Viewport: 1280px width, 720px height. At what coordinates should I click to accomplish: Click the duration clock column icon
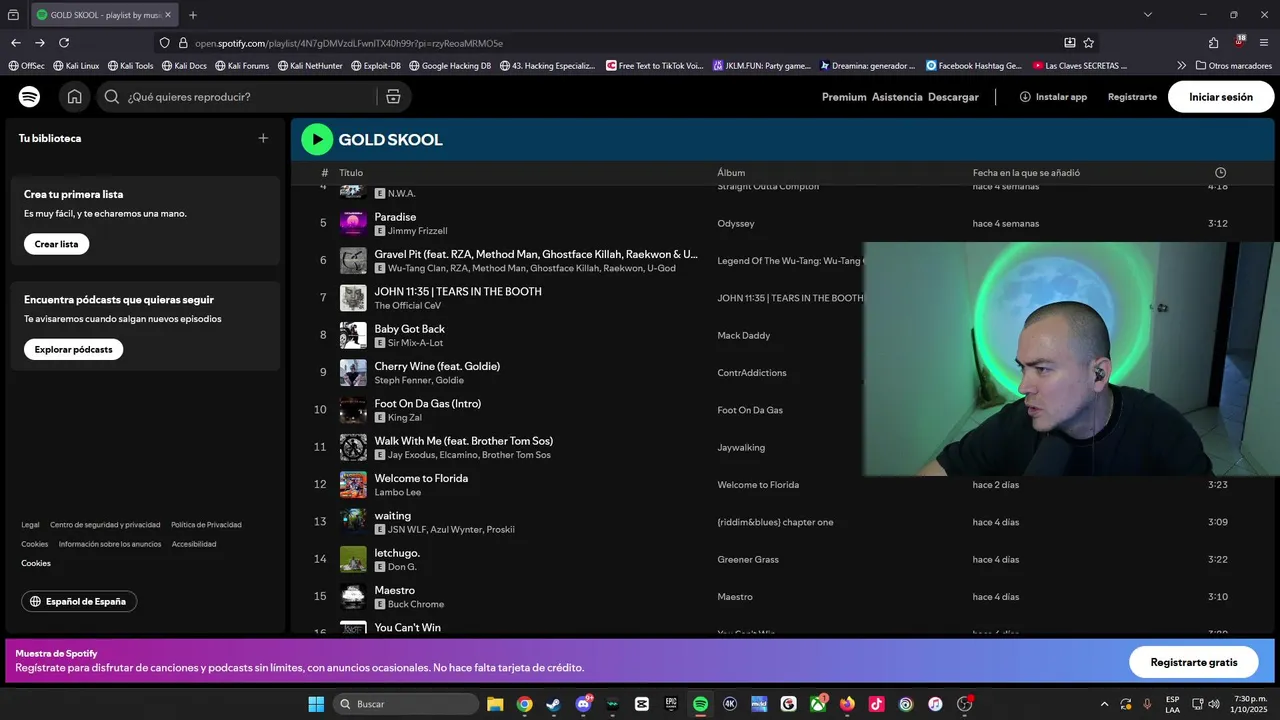point(1220,173)
